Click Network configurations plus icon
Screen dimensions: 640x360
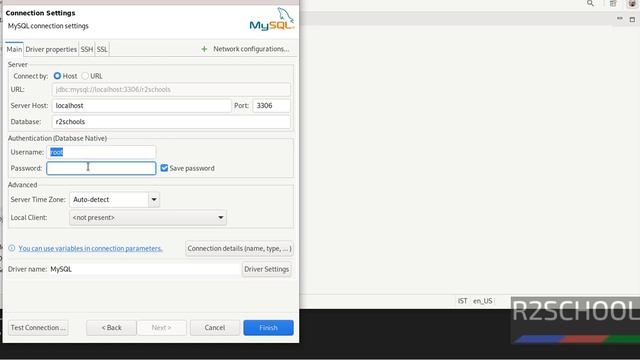point(204,49)
